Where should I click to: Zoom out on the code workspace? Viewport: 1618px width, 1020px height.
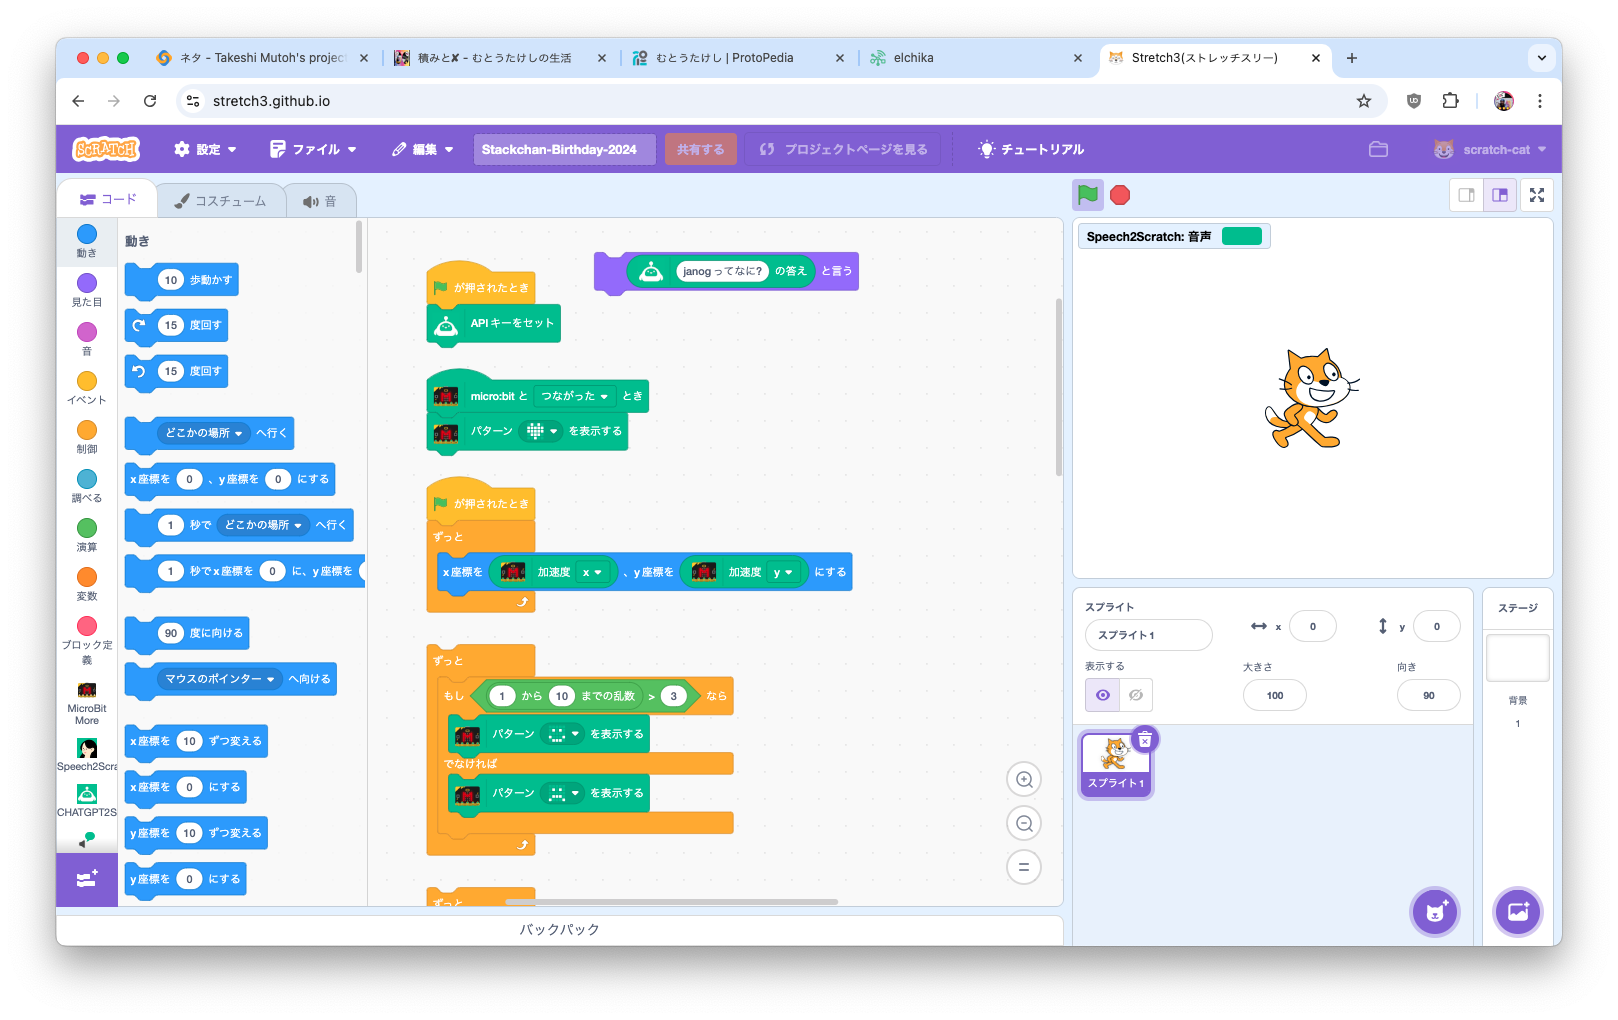coord(1024,824)
